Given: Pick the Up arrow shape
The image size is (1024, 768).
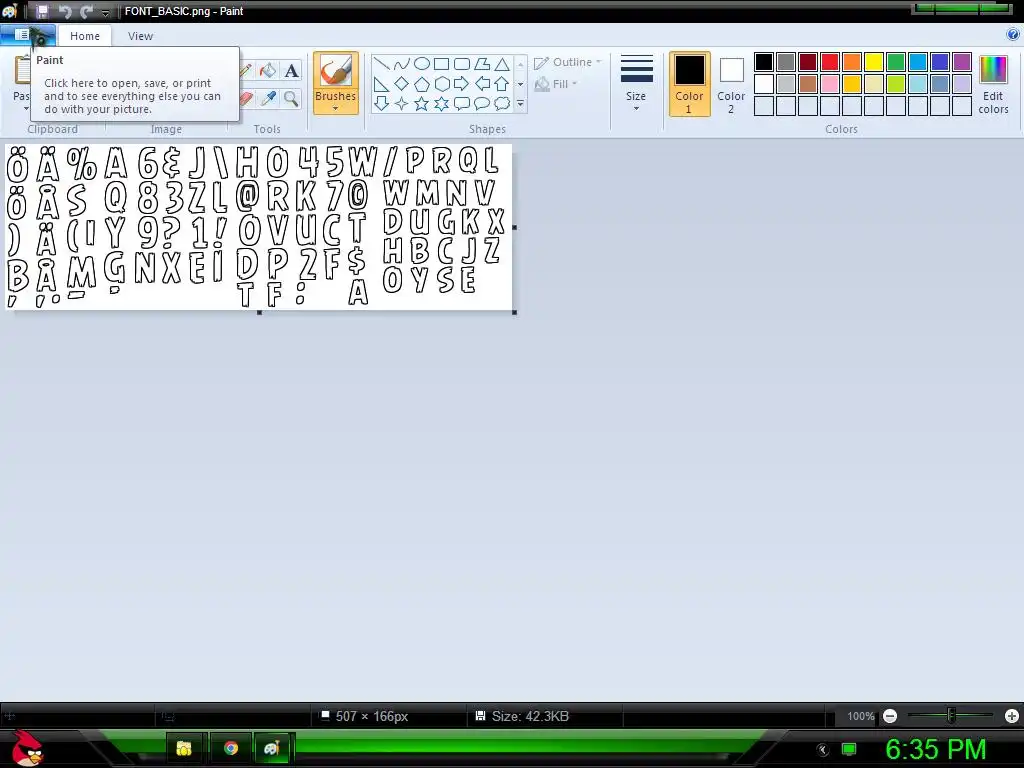Looking at the screenshot, I should [x=502, y=84].
